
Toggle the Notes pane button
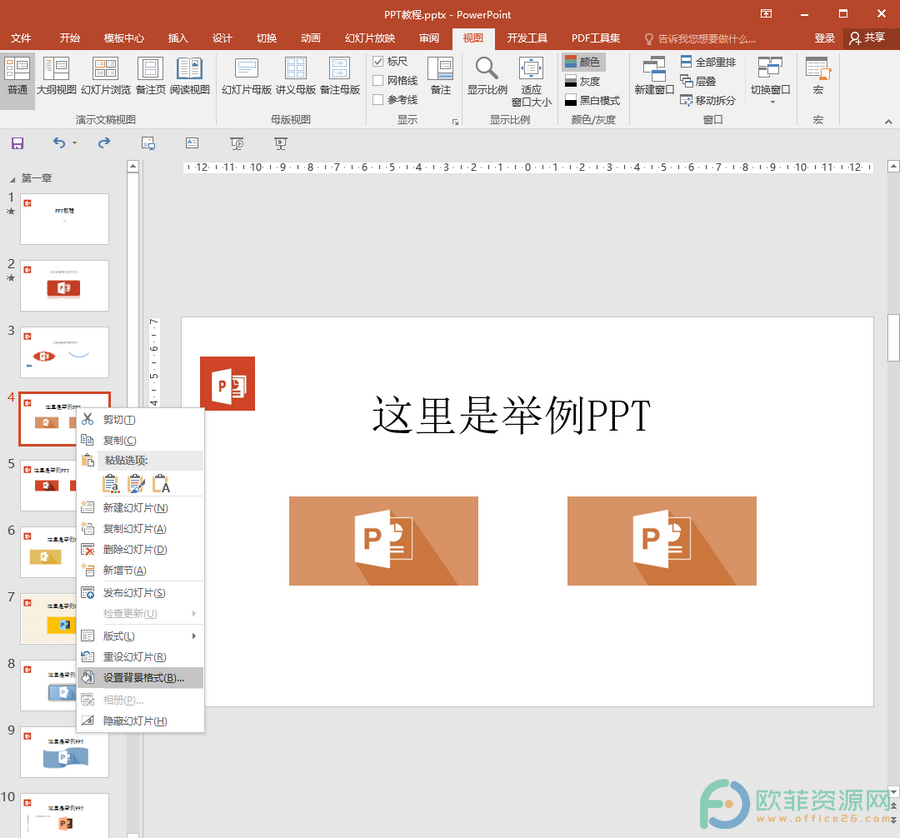(x=440, y=76)
